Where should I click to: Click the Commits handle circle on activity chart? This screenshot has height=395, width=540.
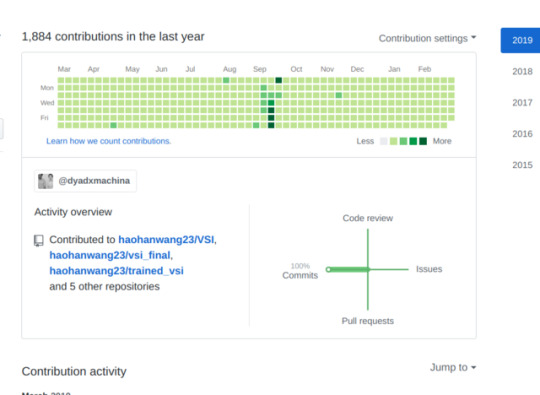click(329, 269)
